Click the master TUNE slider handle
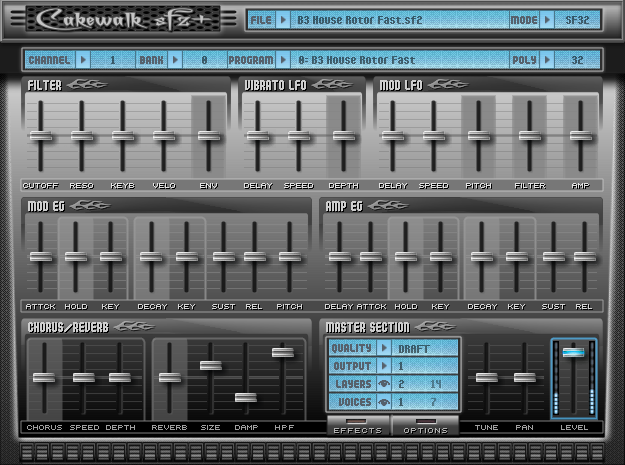 point(487,378)
